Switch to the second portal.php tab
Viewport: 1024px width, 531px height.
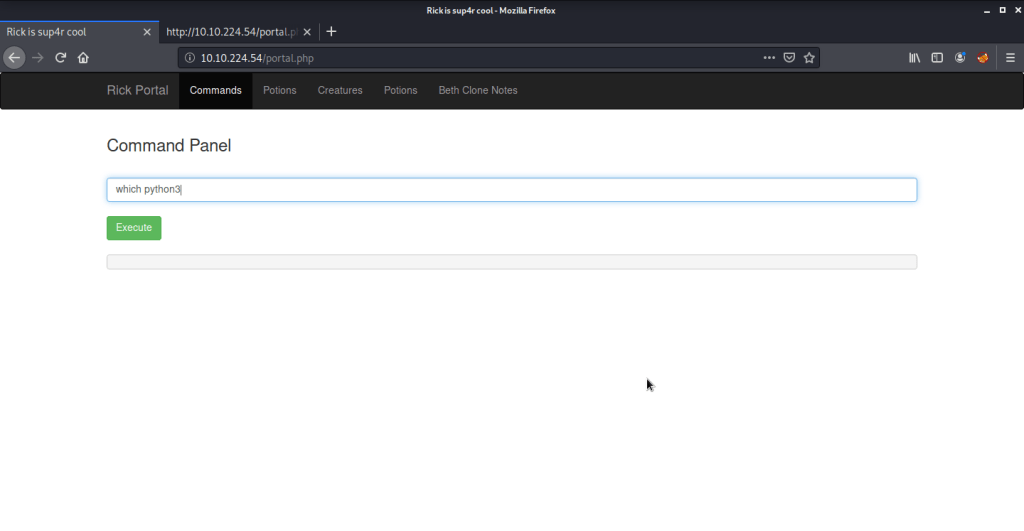pos(230,32)
